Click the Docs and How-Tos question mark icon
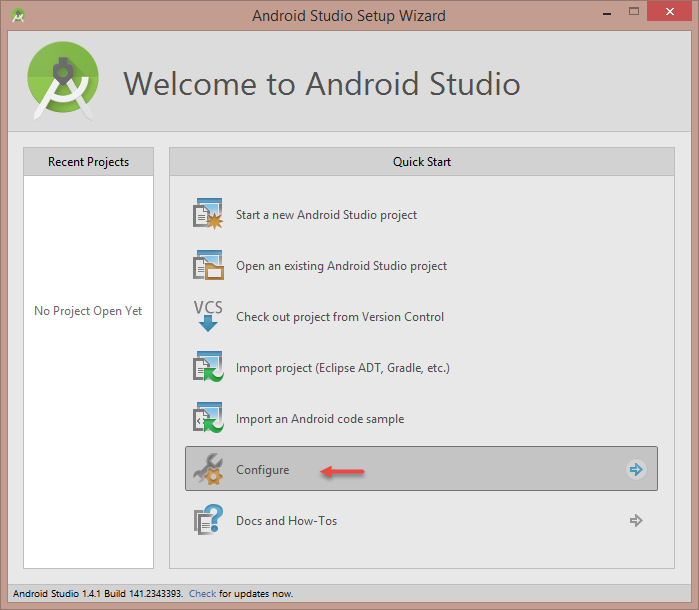 207,521
